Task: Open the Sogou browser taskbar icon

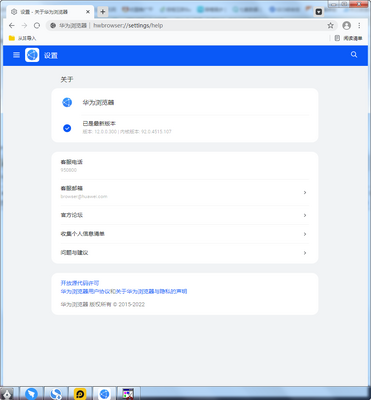Action: click(x=56, y=394)
